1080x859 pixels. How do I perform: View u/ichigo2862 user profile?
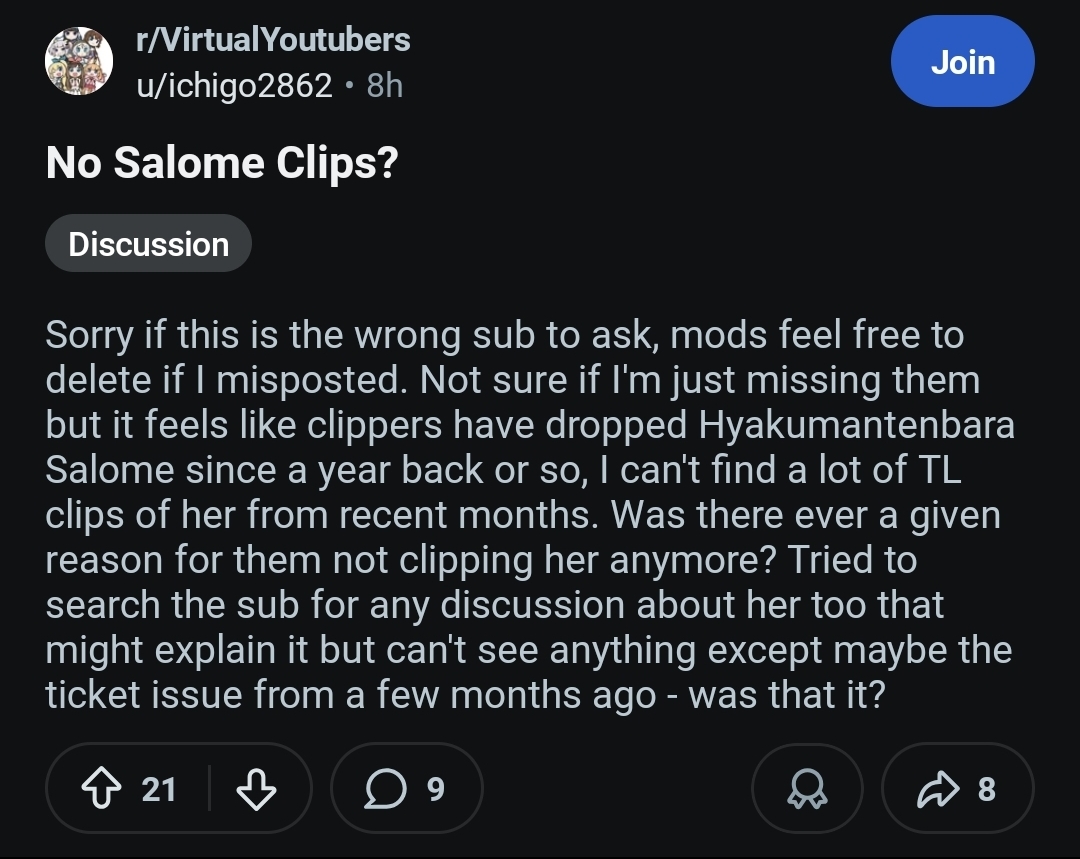tap(234, 86)
